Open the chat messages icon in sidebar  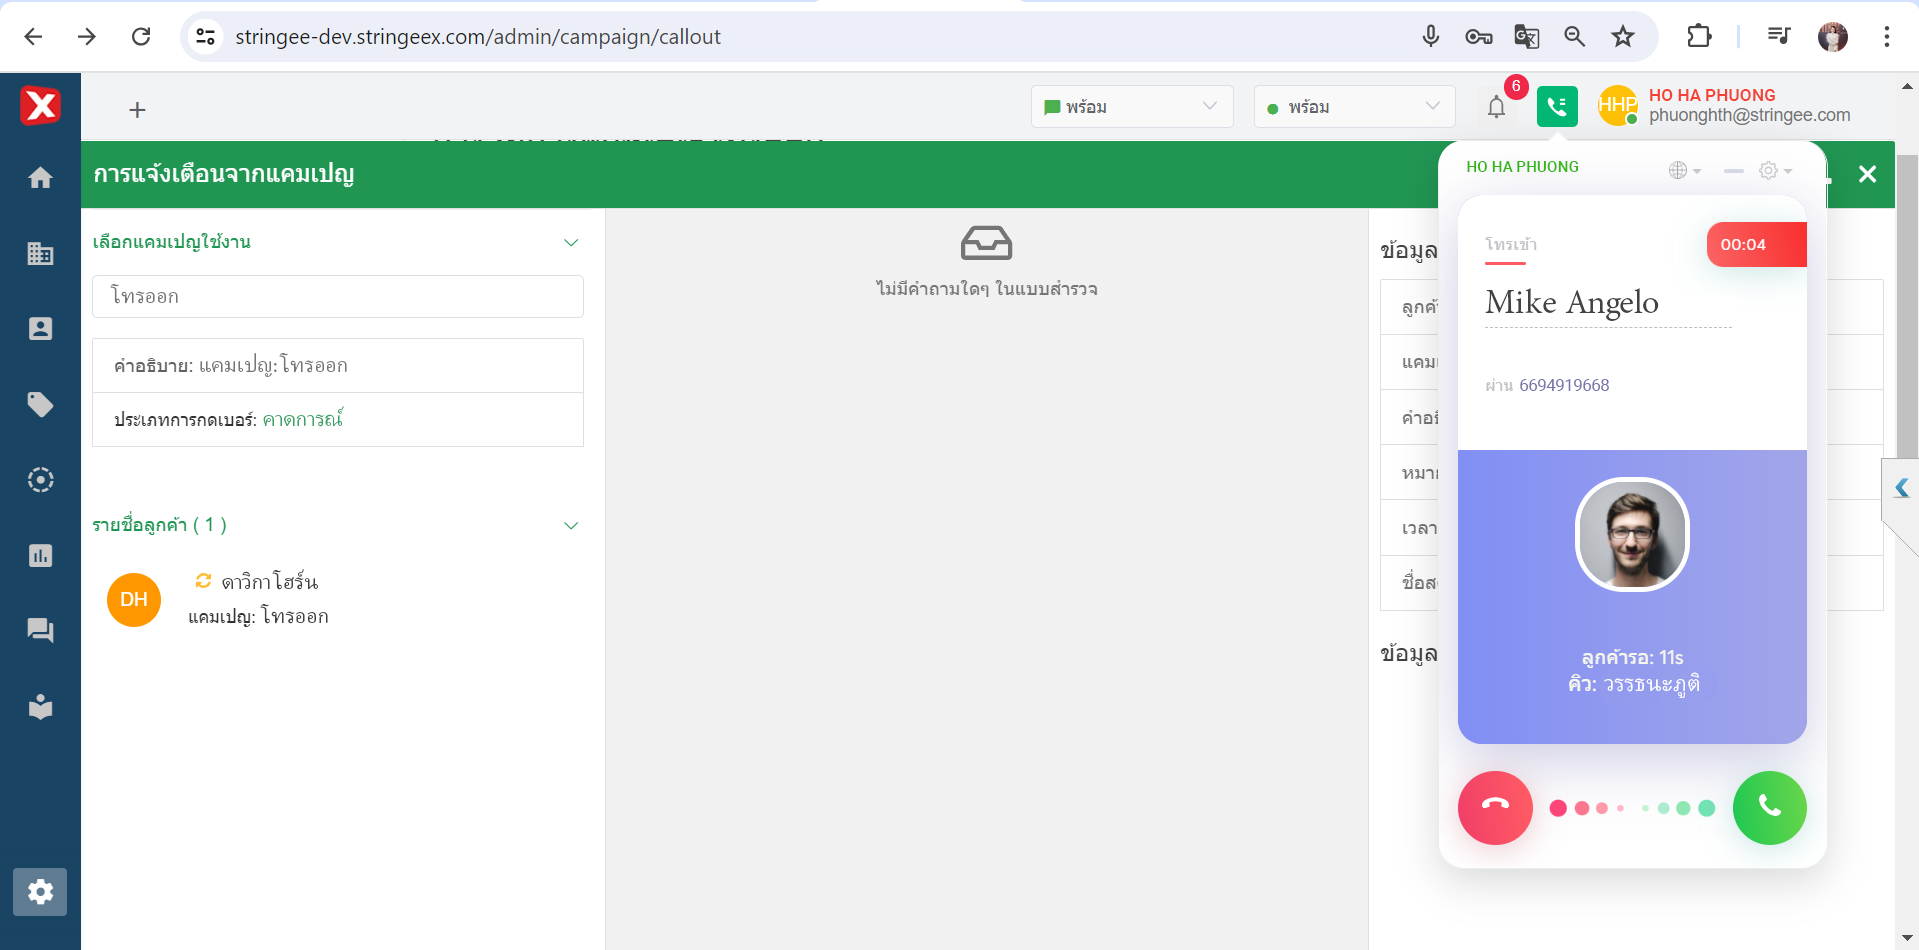coord(40,631)
